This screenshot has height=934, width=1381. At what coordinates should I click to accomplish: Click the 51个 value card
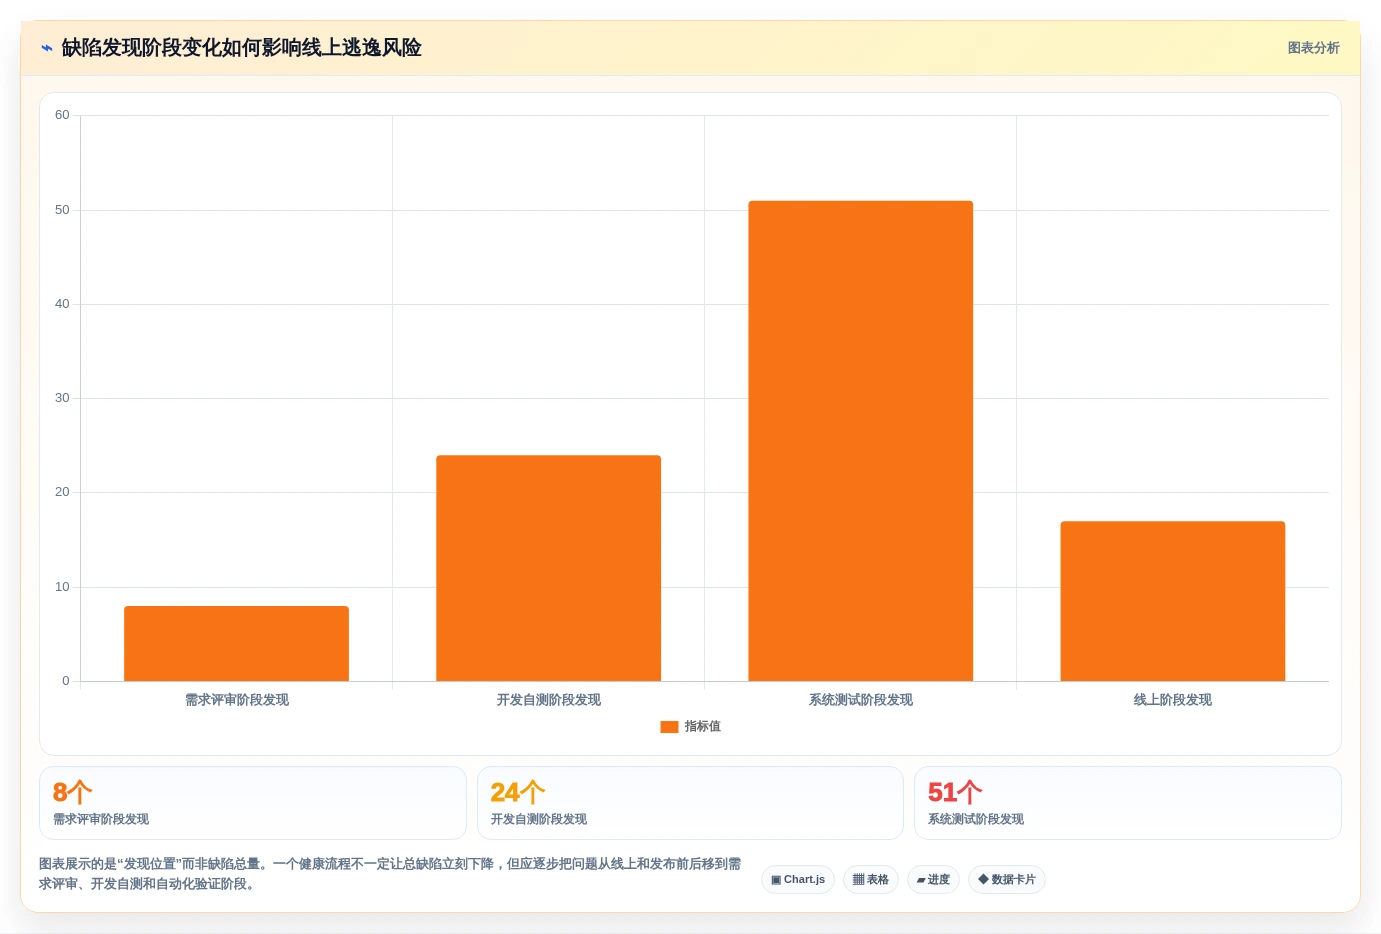(1128, 803)
